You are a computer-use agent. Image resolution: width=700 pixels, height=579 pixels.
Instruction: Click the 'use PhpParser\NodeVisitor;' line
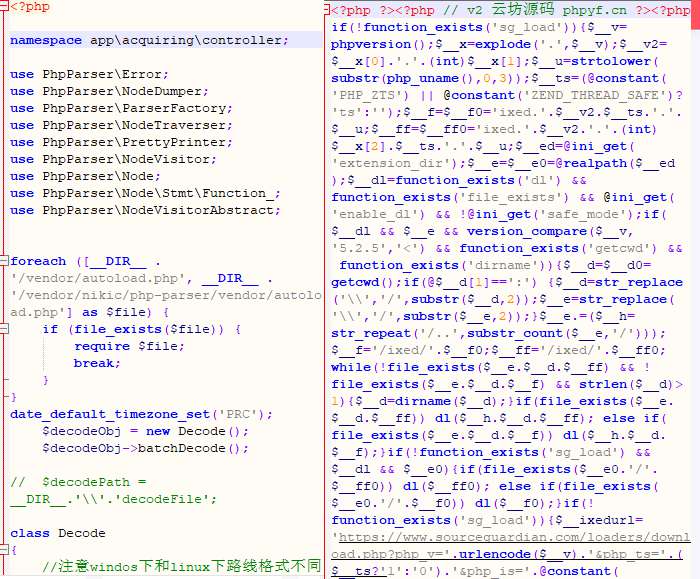coord(113,159)
